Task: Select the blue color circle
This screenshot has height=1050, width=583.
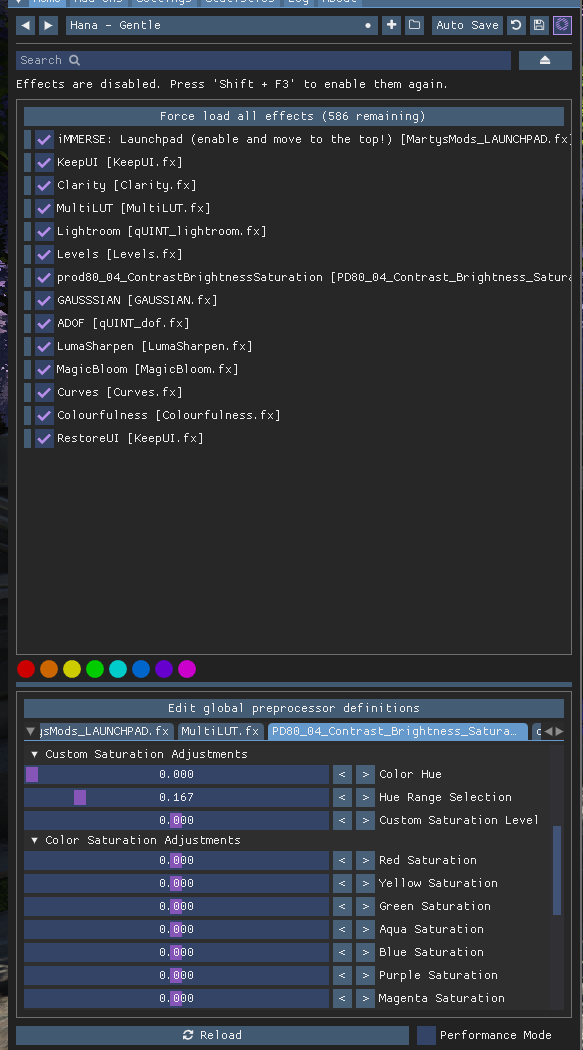Action: pyautogui.click(x=141, y=669)
